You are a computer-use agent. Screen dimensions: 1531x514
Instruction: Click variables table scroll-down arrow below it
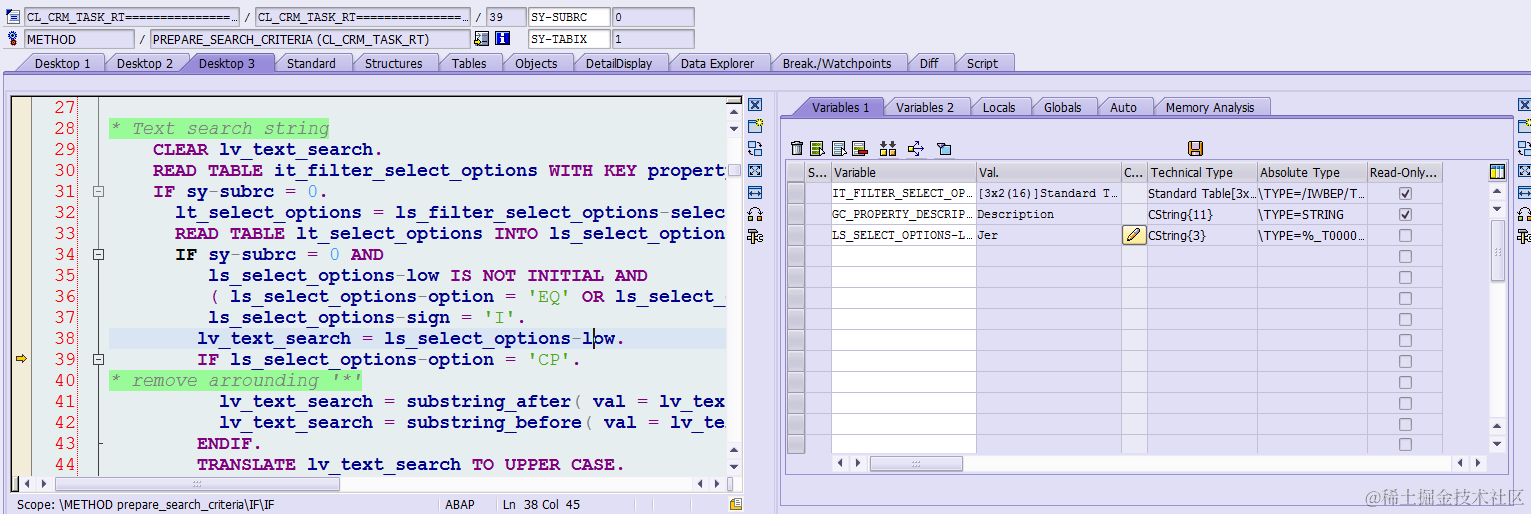pyautogui.click(x=1497, y=209)
